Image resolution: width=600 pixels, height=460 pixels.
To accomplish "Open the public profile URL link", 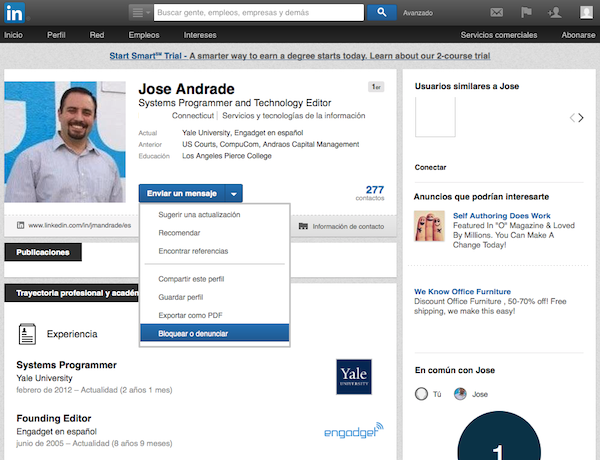I will point(80,225).
